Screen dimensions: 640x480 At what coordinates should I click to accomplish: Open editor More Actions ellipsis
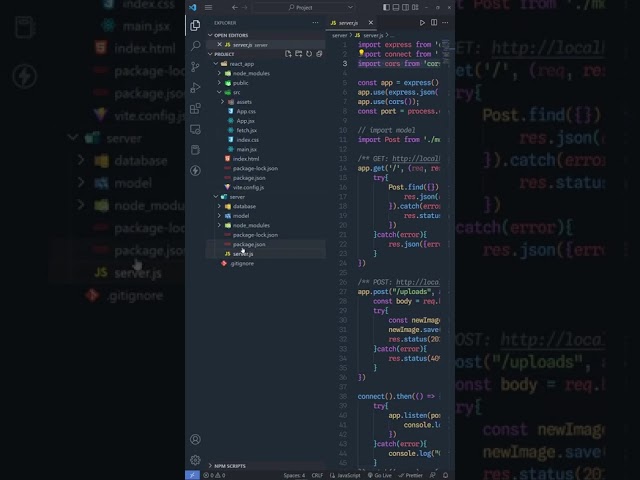pyautogui.click(x=445, y=22)
